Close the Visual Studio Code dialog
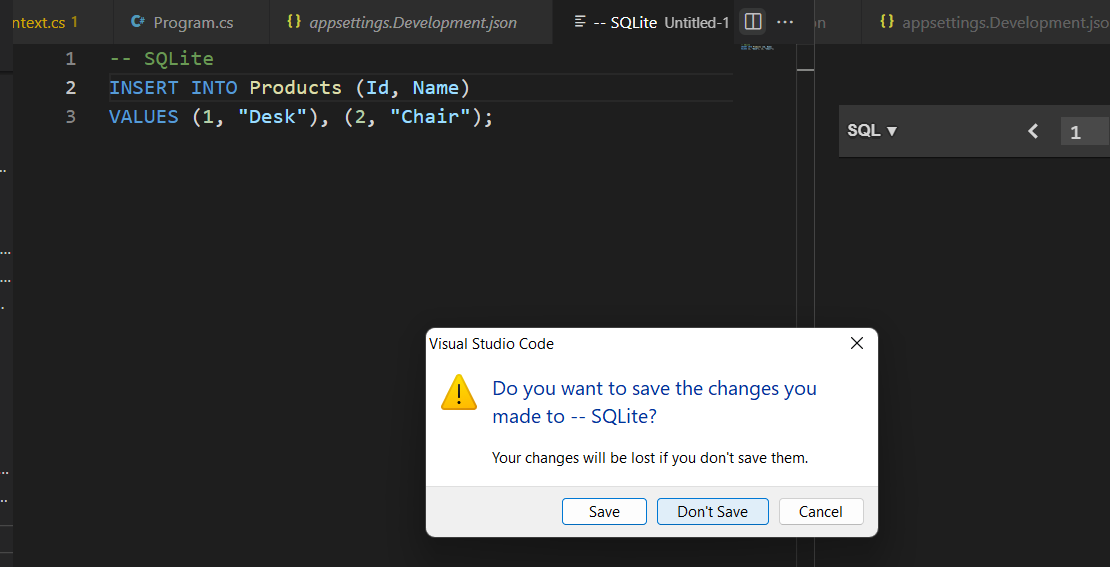Viewport: 1110px width, 567px height. pos(857,343)
